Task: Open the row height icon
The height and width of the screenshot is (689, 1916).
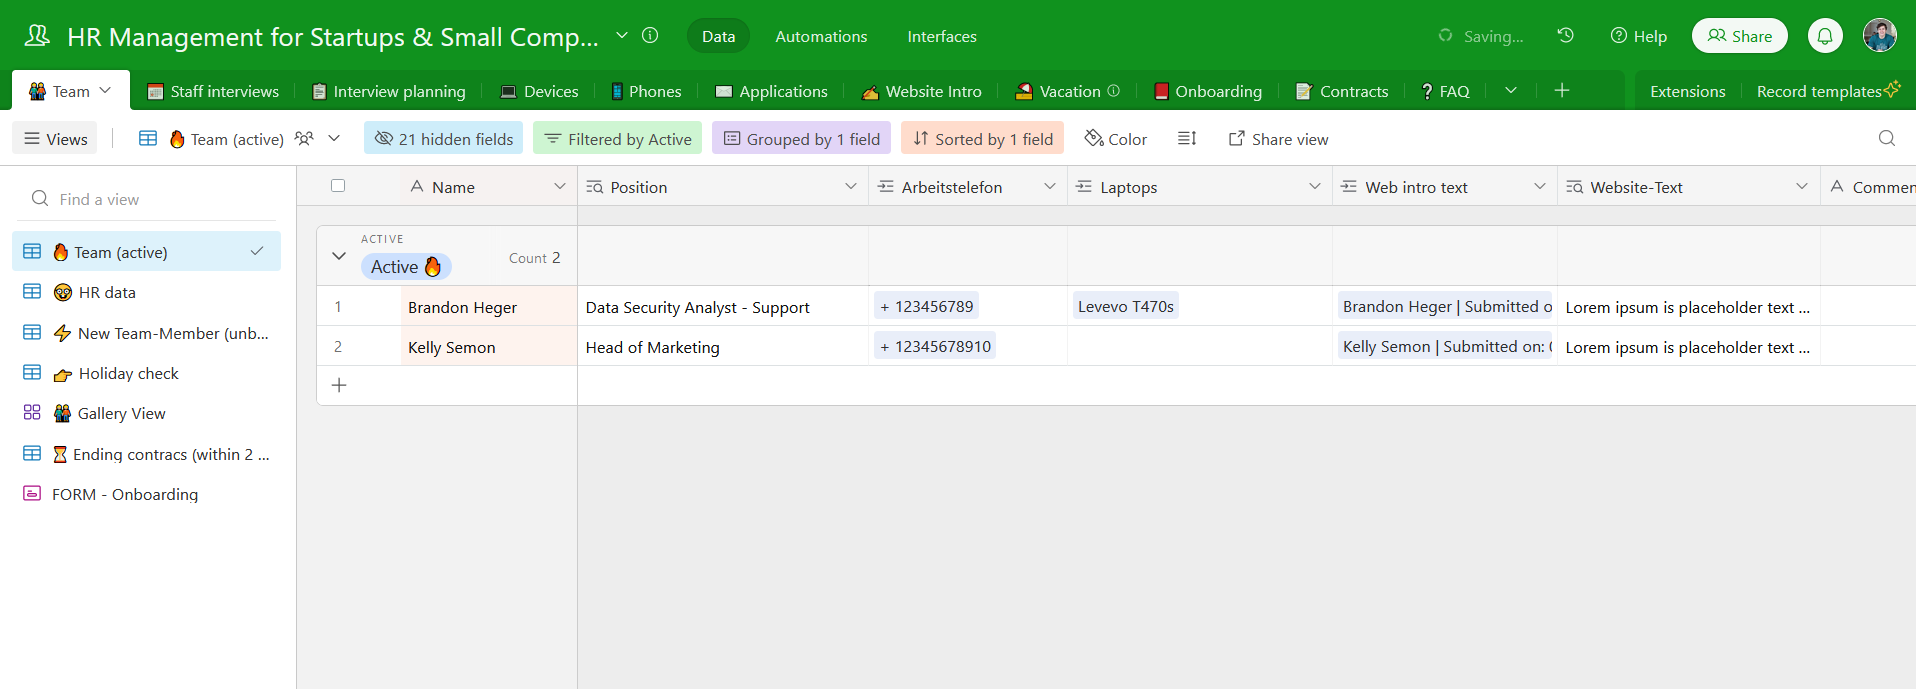Action: [1187, 139]
